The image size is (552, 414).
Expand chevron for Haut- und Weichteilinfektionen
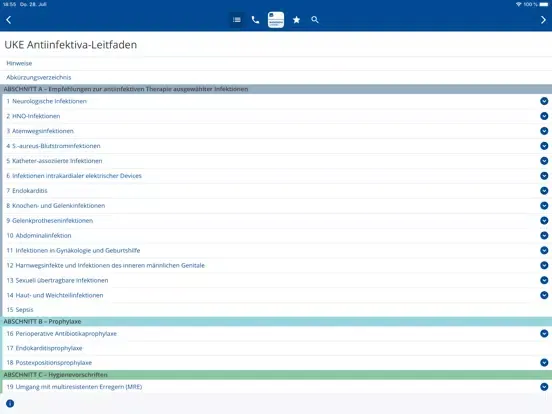(x=544, y=295)
